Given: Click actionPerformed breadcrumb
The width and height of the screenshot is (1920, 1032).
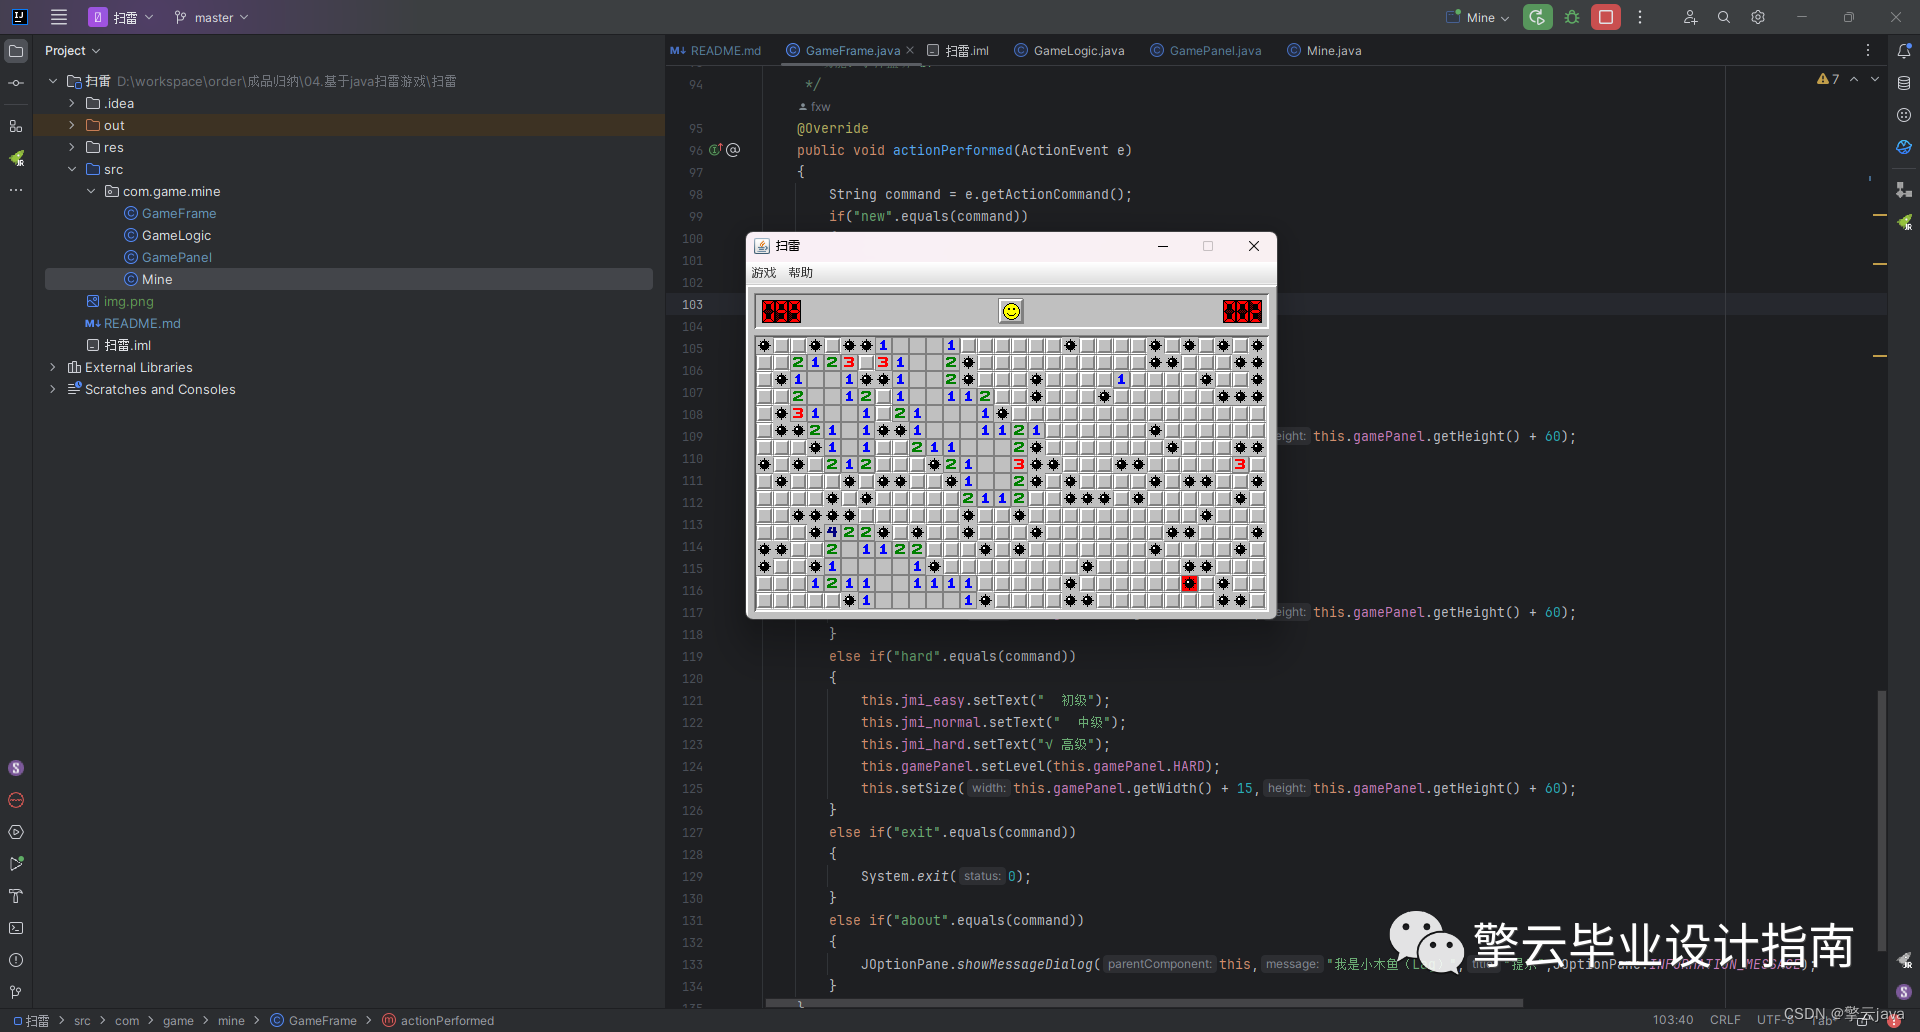Looking at the screenshot, I should click(x=439, y=1021).
